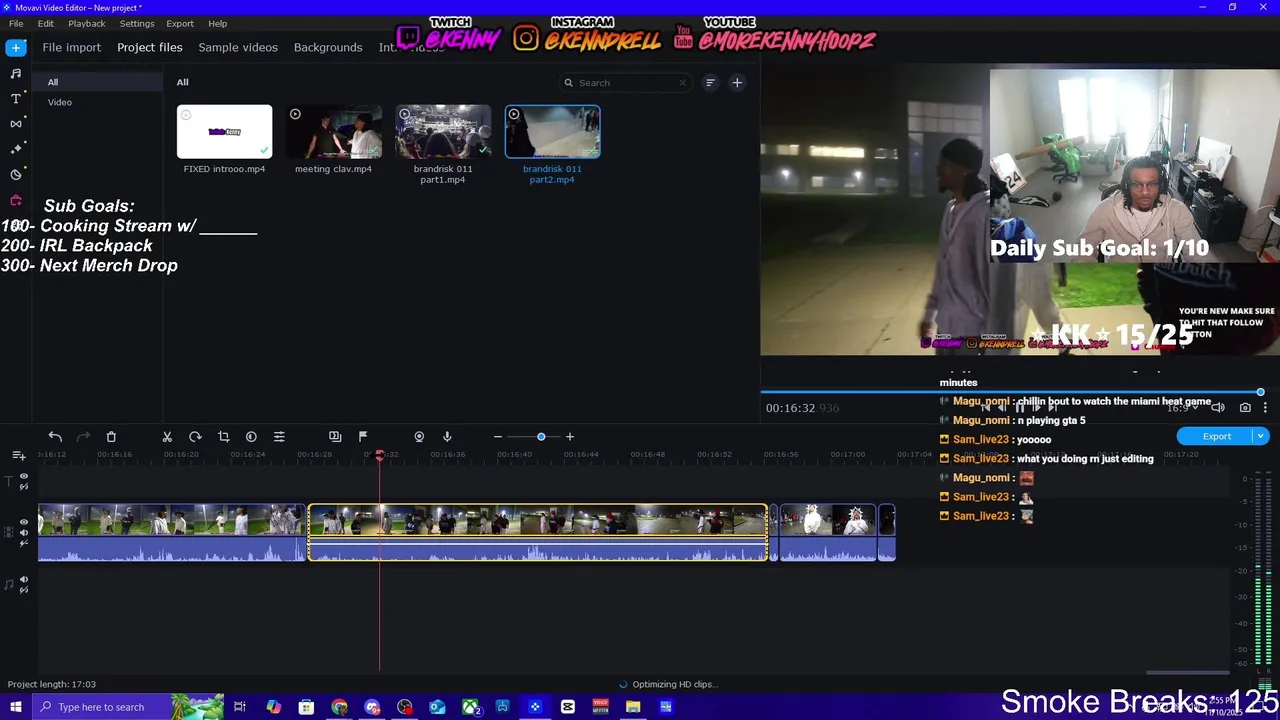Switch to Sample videos tab
The width and height of the screenshot is (1280, 720).
(x=238, y=47)
